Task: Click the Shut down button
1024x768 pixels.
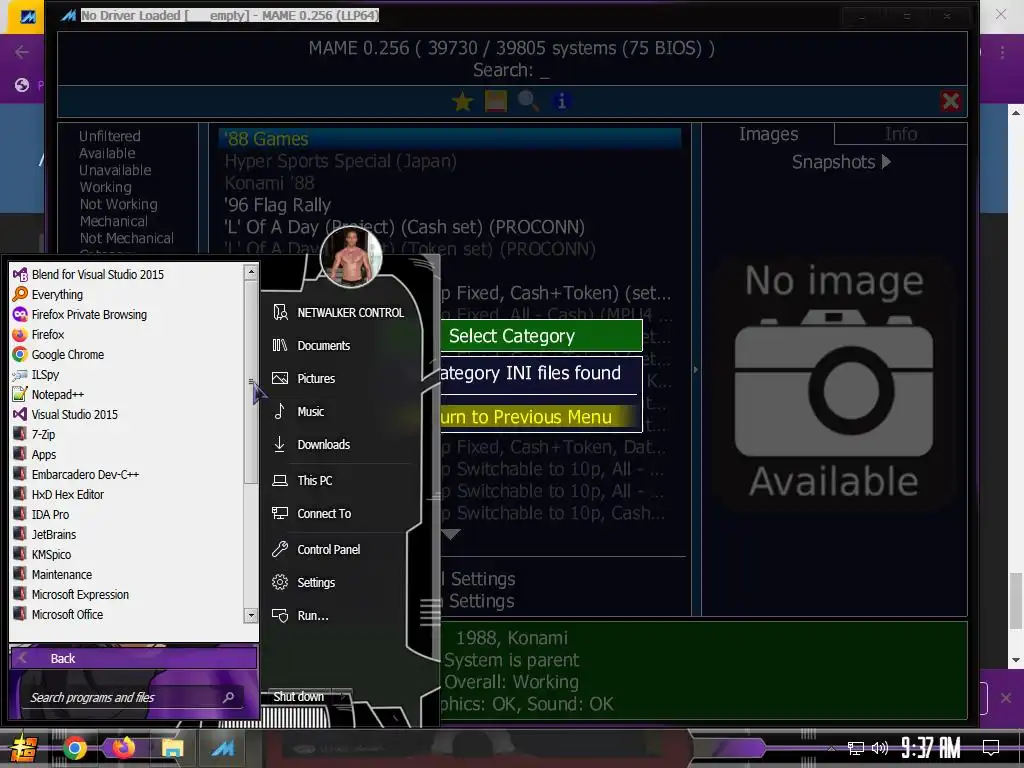Action: 298,697
